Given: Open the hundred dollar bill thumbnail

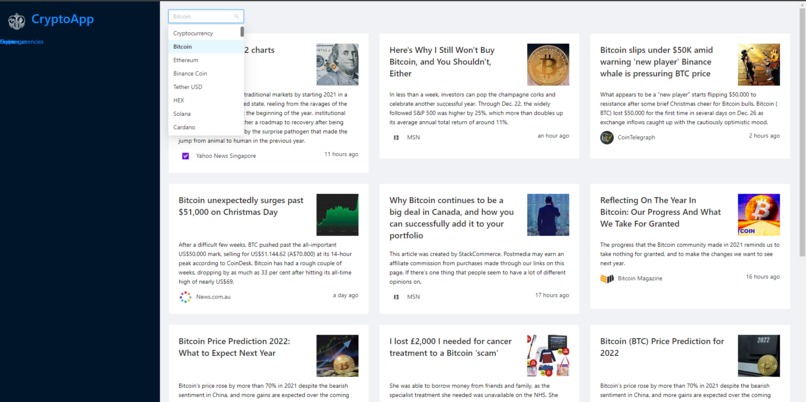Looking at the screenshot, I should tap(337, 64).
